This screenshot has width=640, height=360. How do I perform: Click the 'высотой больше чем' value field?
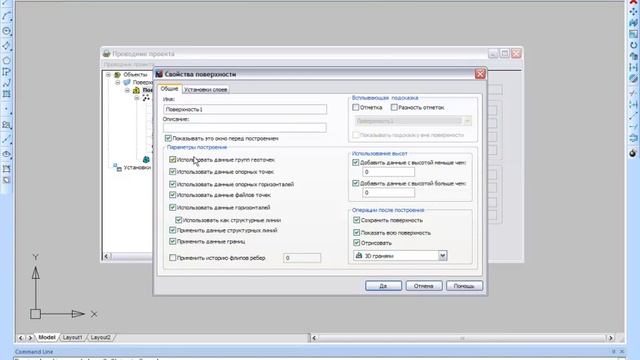[388, 193]
